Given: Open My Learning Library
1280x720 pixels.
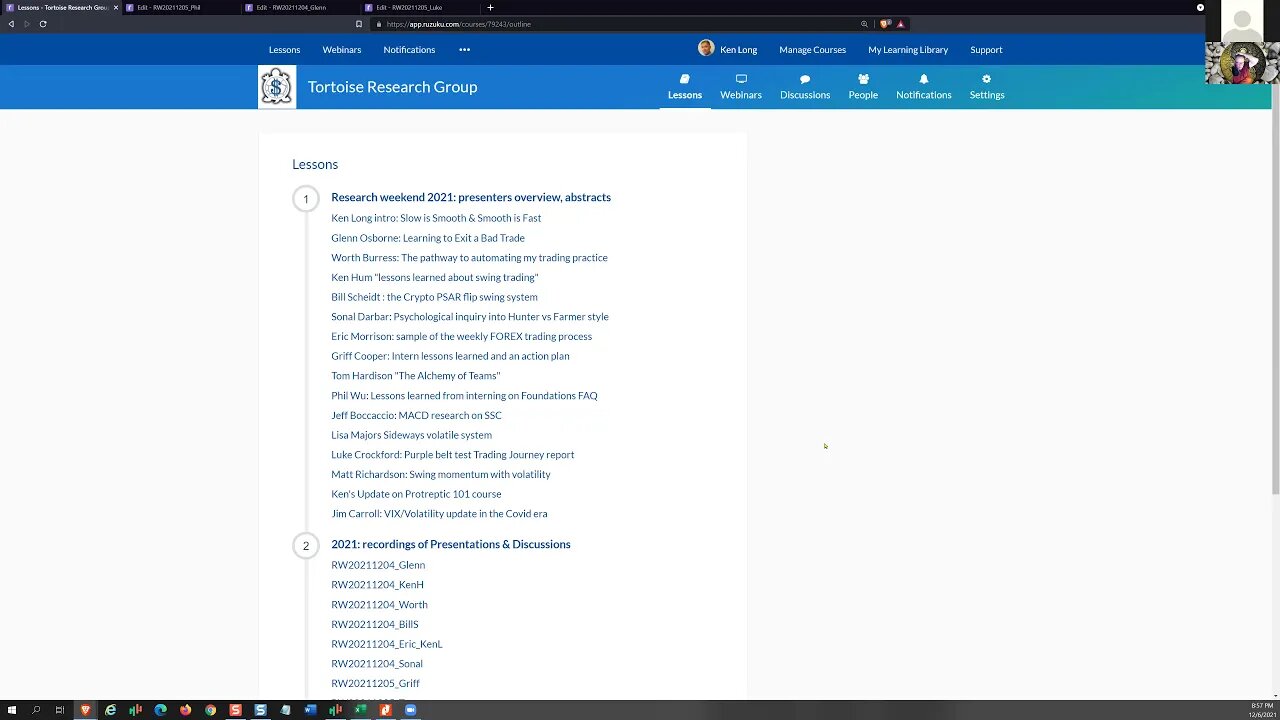Looking at the screenshot, I should tap(908, 49).
